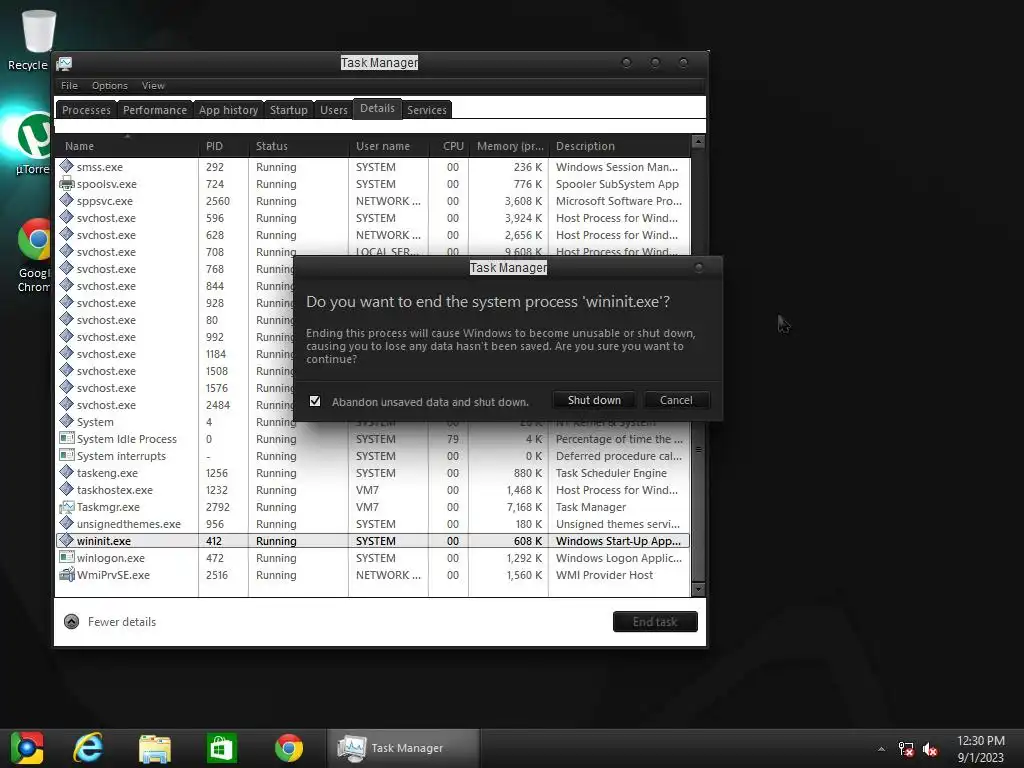The image size is (1024, 768).
Task: Click the System Idle Process icon
Action: coord(66,438)
